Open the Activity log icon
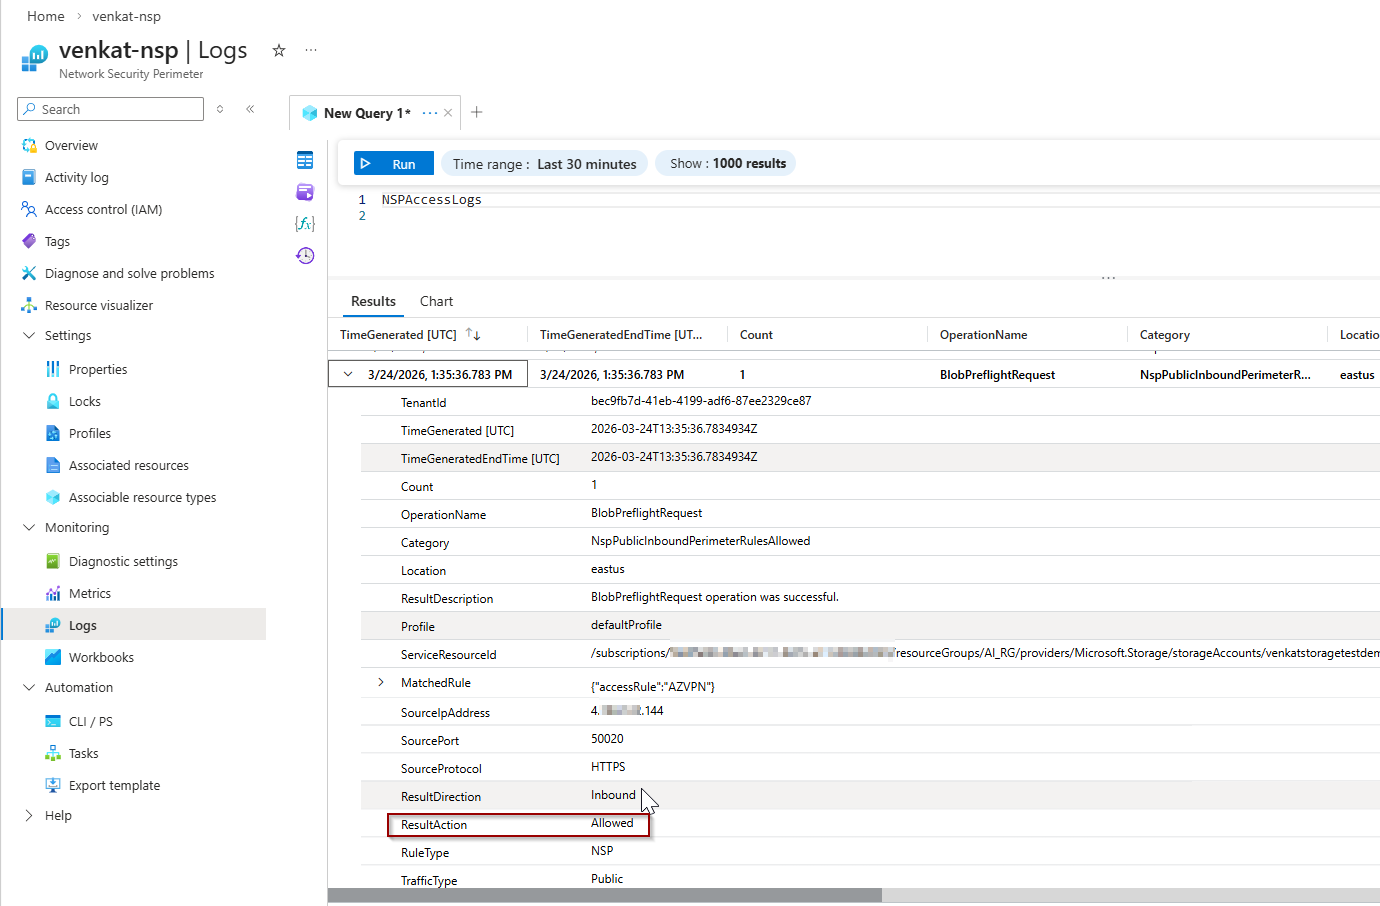The width and height of the screenshot is (1380, 906). click(x=29, y=178)
